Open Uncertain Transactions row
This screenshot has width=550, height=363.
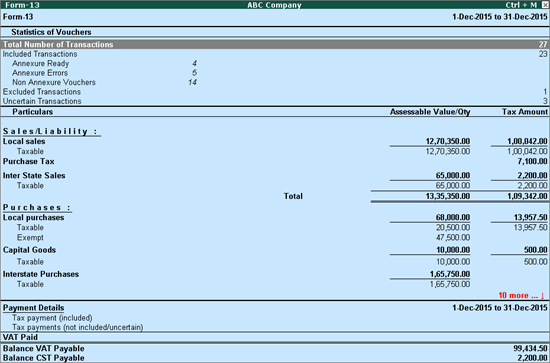point(275,101)
